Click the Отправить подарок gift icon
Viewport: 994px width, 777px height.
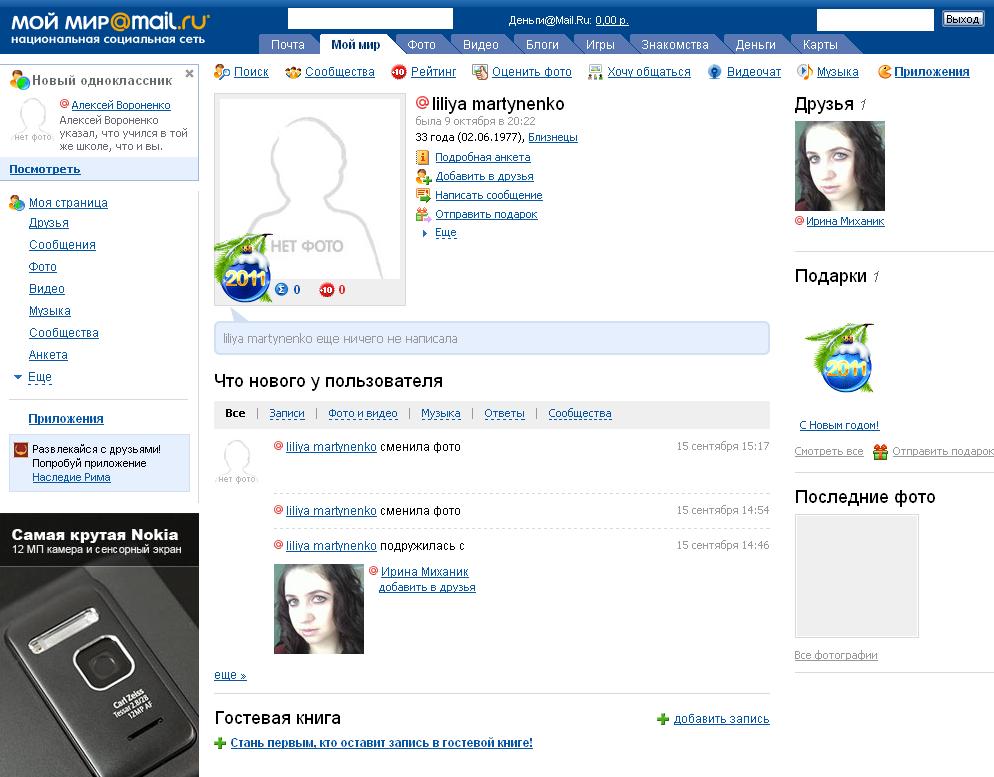[423, 214]
